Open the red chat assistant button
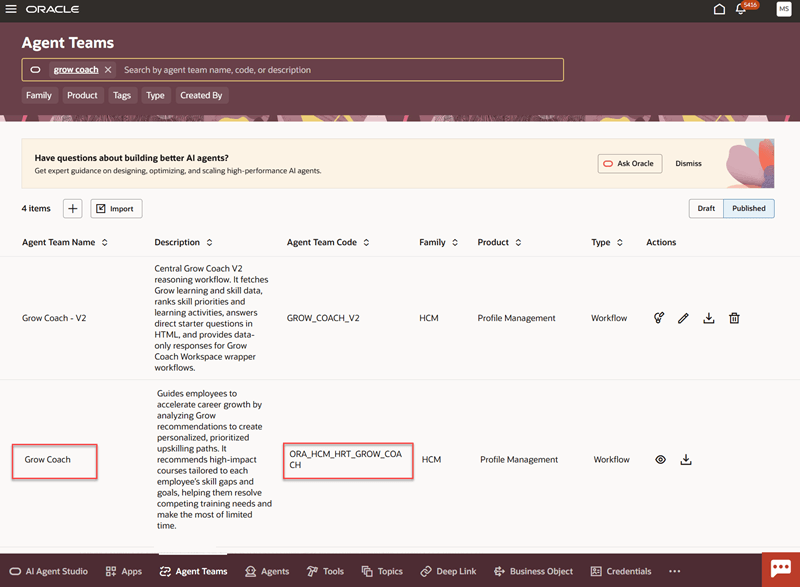Screen dimensions: 800x587 click(x=781, y=569)
